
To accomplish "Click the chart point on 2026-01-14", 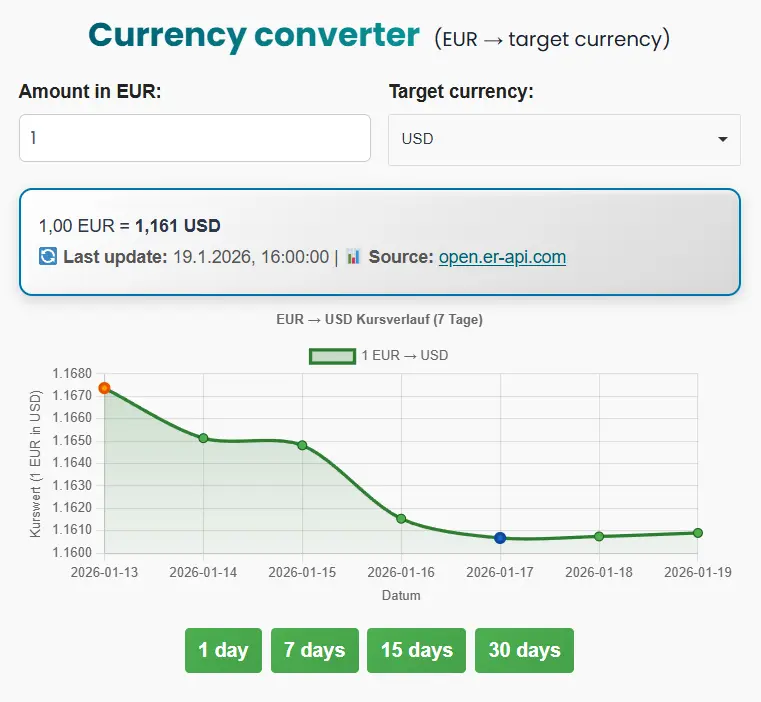I will click(203, 438).
